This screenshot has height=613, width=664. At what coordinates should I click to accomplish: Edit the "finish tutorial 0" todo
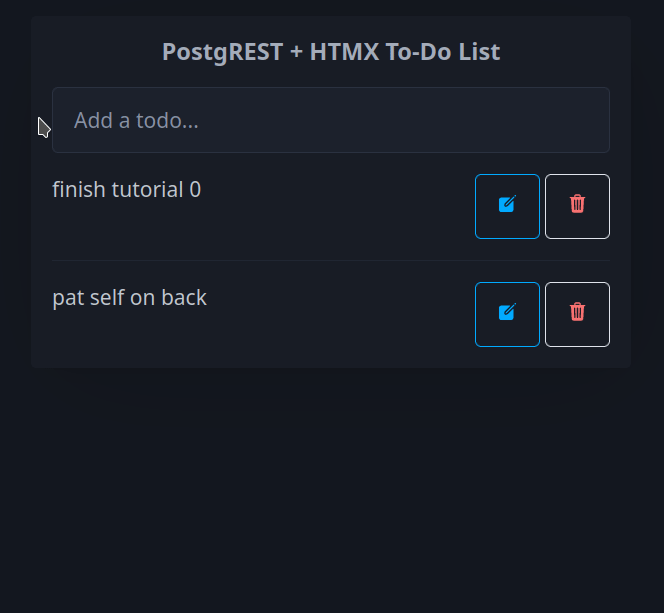[507, 206]
